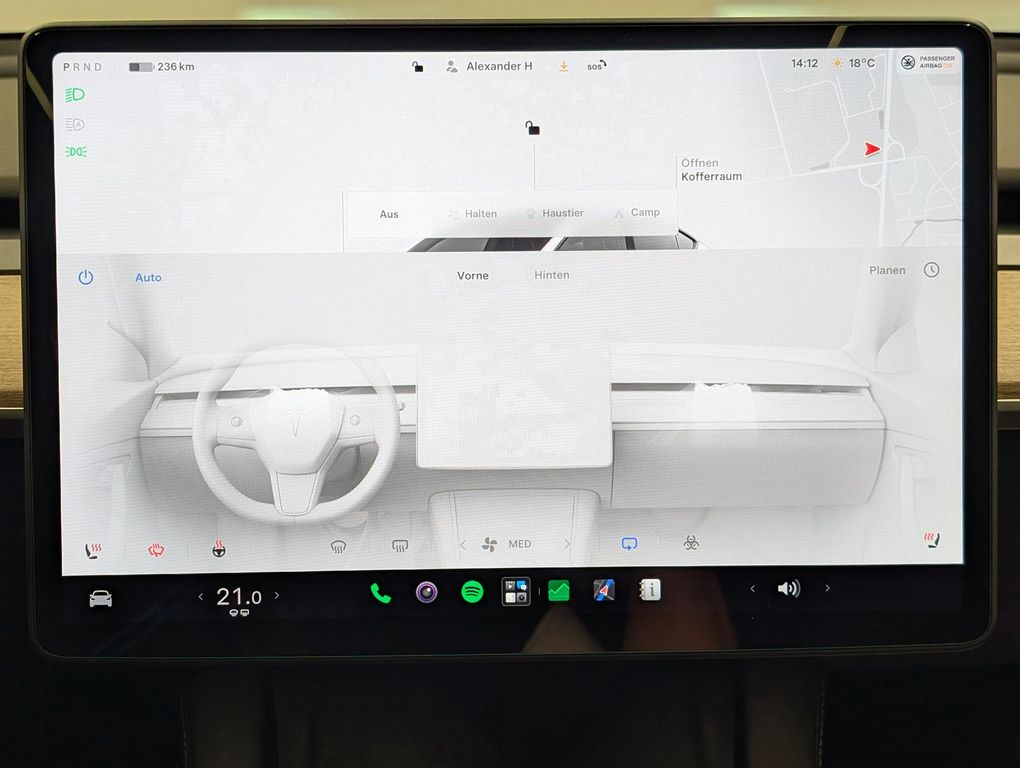
Task: Raise volume with right chevron
Action: coord(827,588)
